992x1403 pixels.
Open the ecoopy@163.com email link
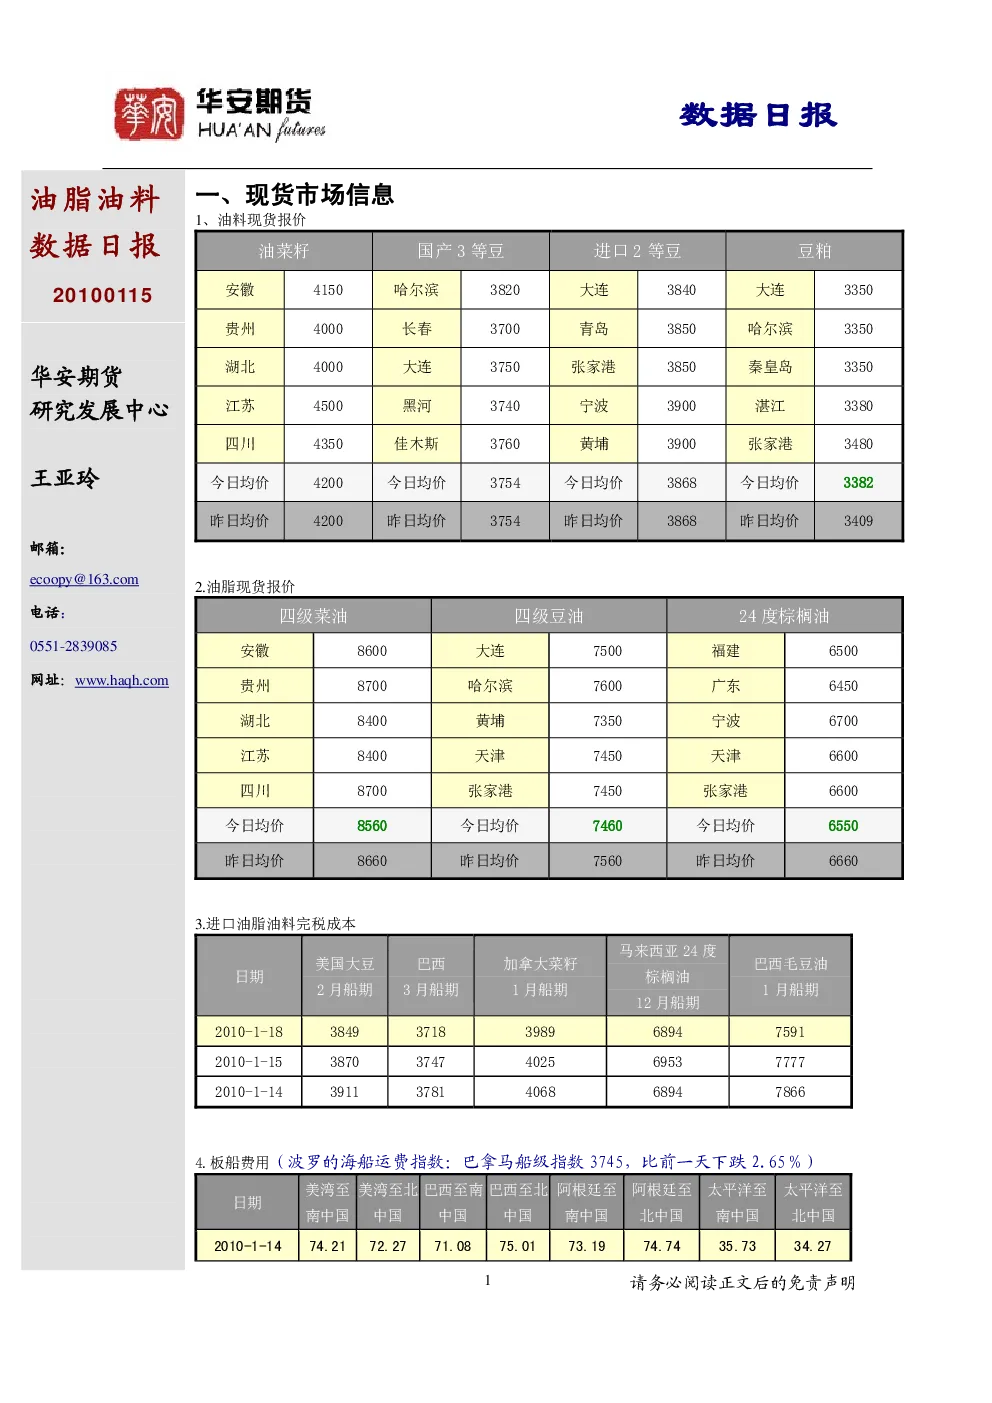[84, 579]
